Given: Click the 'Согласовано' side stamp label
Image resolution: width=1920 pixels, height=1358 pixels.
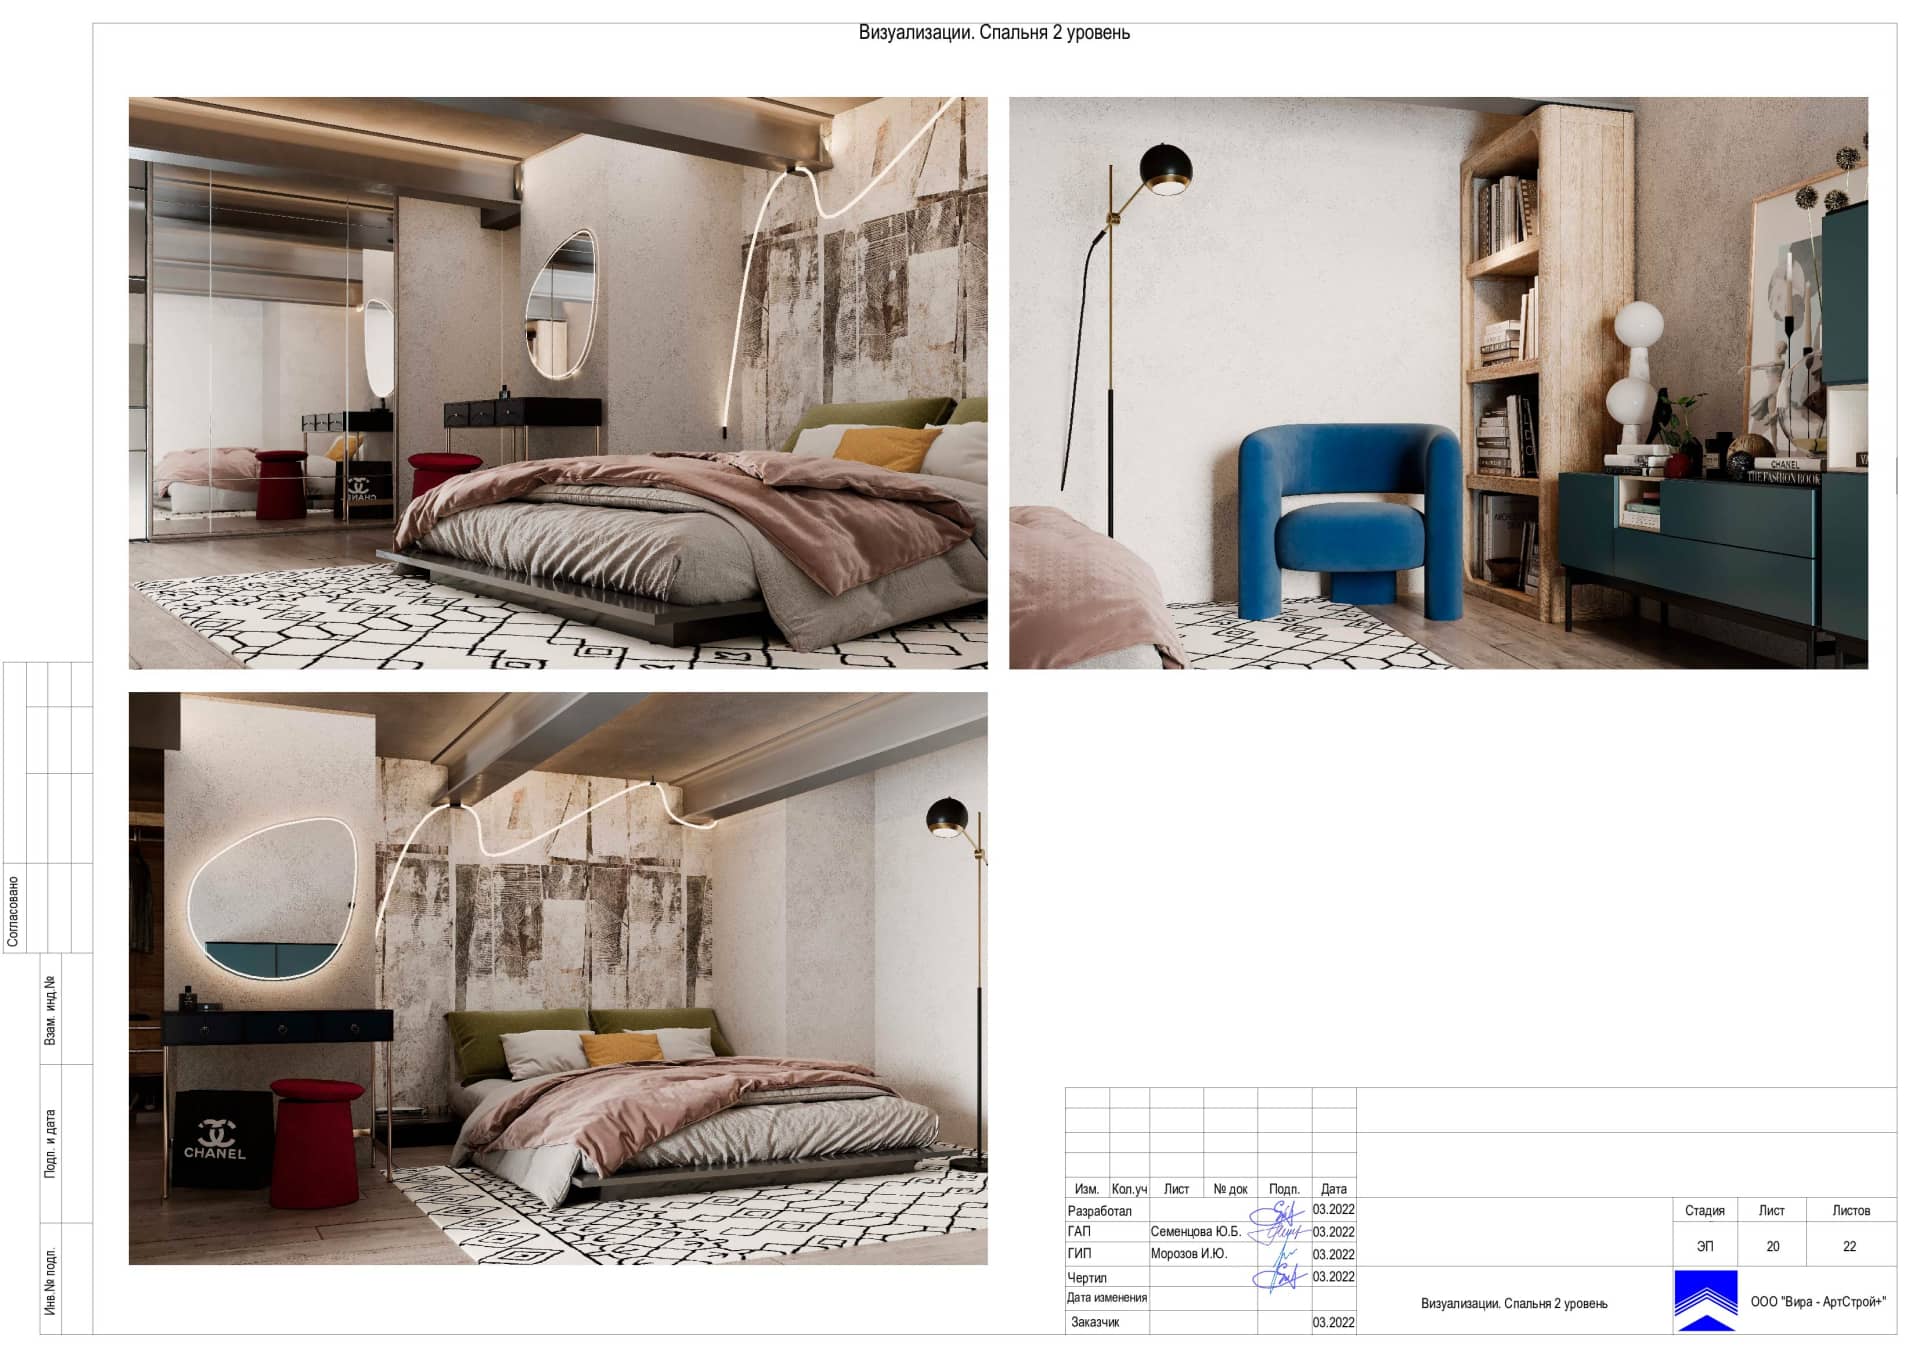Looking at the screenshot, I should (13, 911).
